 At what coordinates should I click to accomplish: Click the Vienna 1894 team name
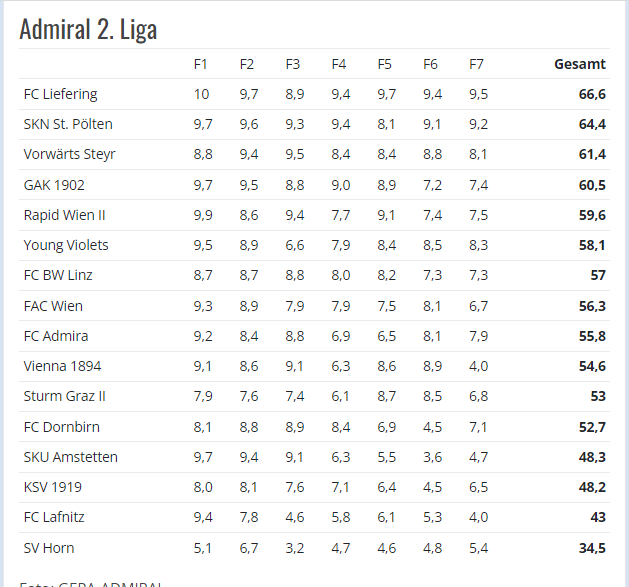coord(62,366)
